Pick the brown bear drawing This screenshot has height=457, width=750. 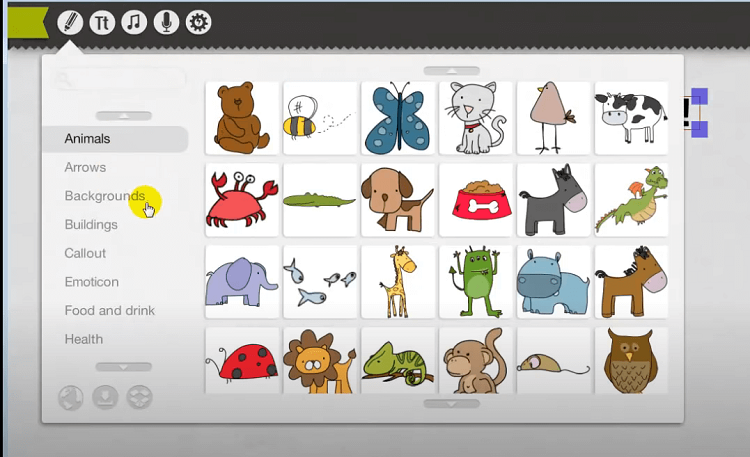242,118
